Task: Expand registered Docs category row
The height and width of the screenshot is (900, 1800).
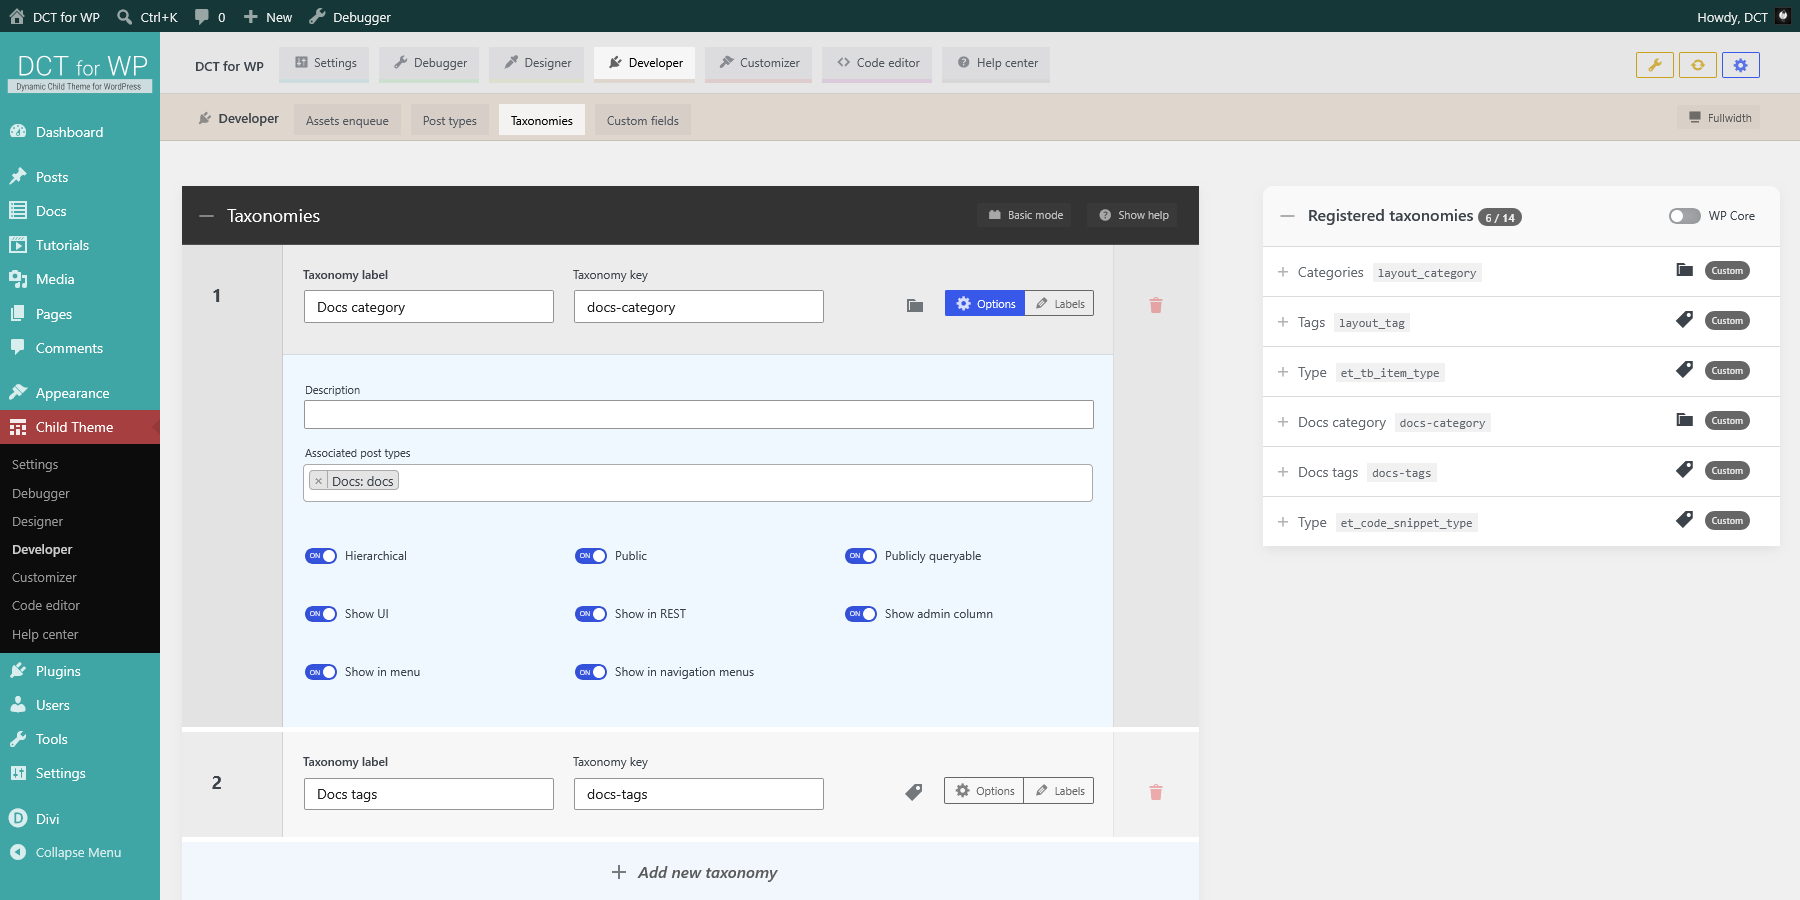Action: point(1283,422)
